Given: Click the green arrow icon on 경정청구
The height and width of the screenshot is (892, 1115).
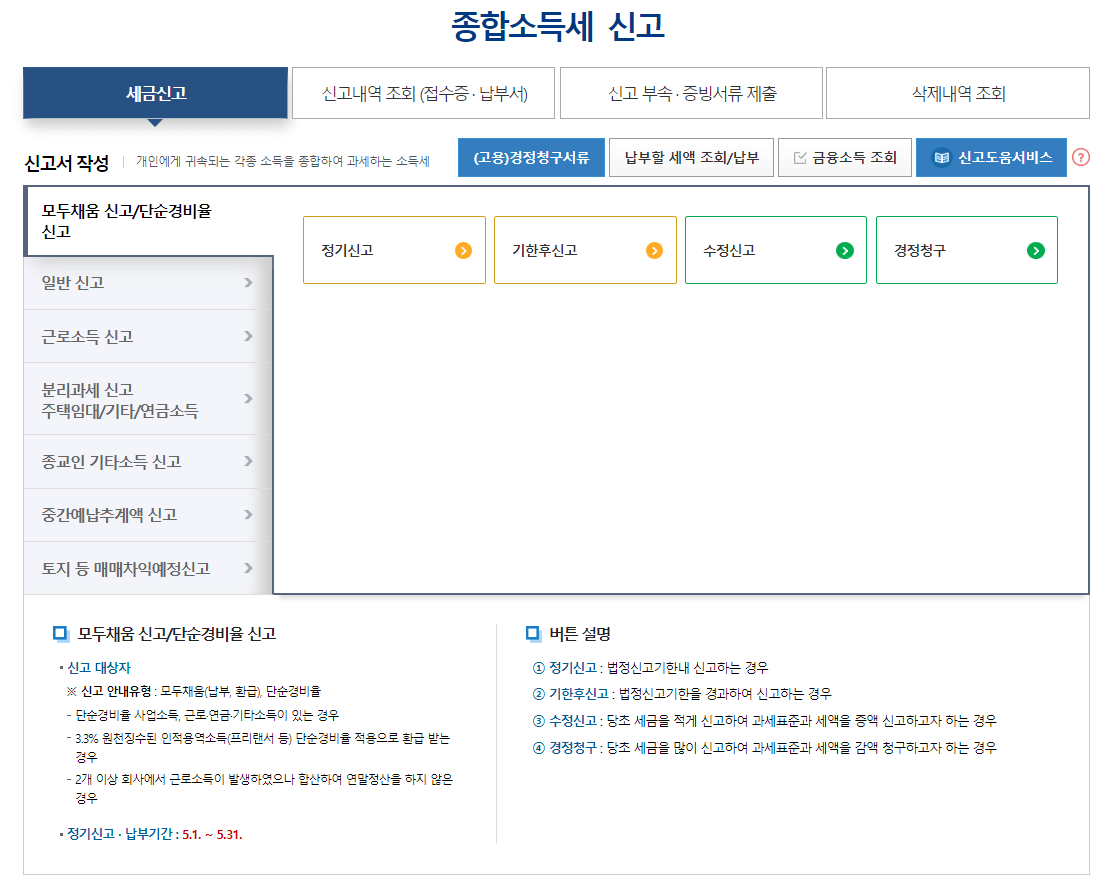Looking at the screenshot, I should [1036, 250].
